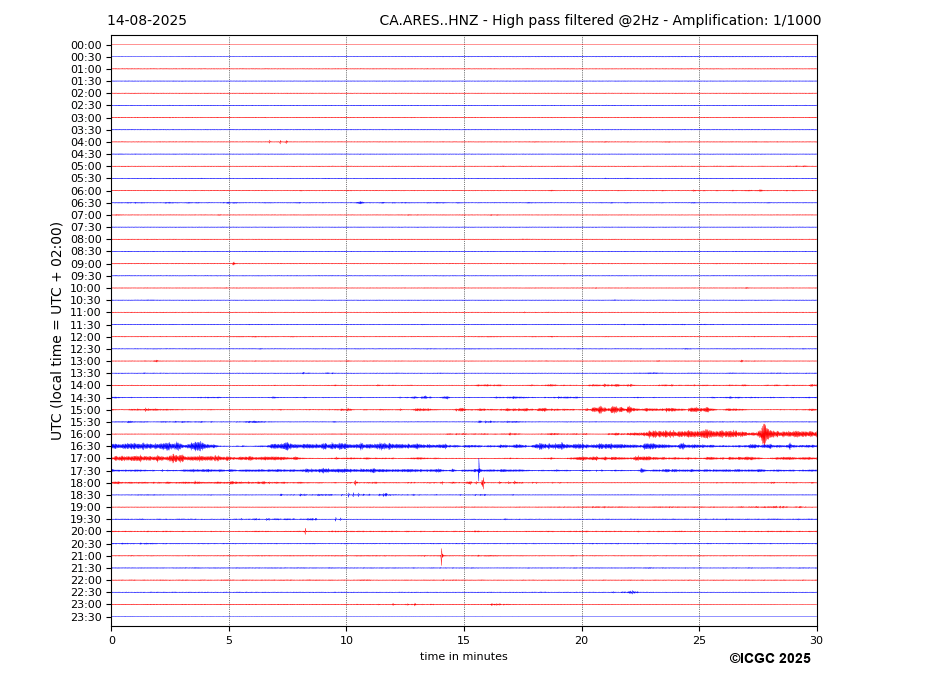Select the CA.ARES..HNZ plot title
927x696 pixels.
click(x=599, y=21)
